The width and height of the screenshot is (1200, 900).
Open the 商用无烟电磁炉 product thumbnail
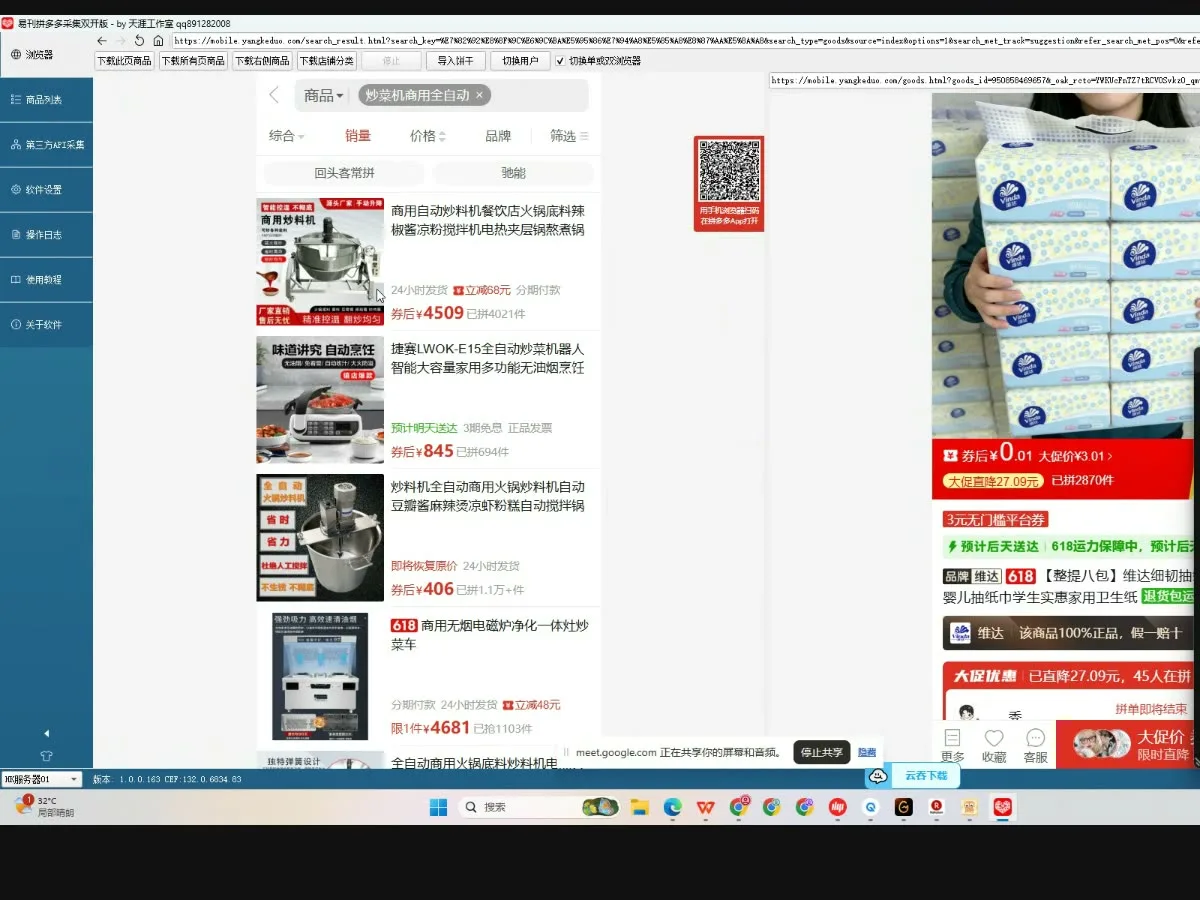point(320,676)
